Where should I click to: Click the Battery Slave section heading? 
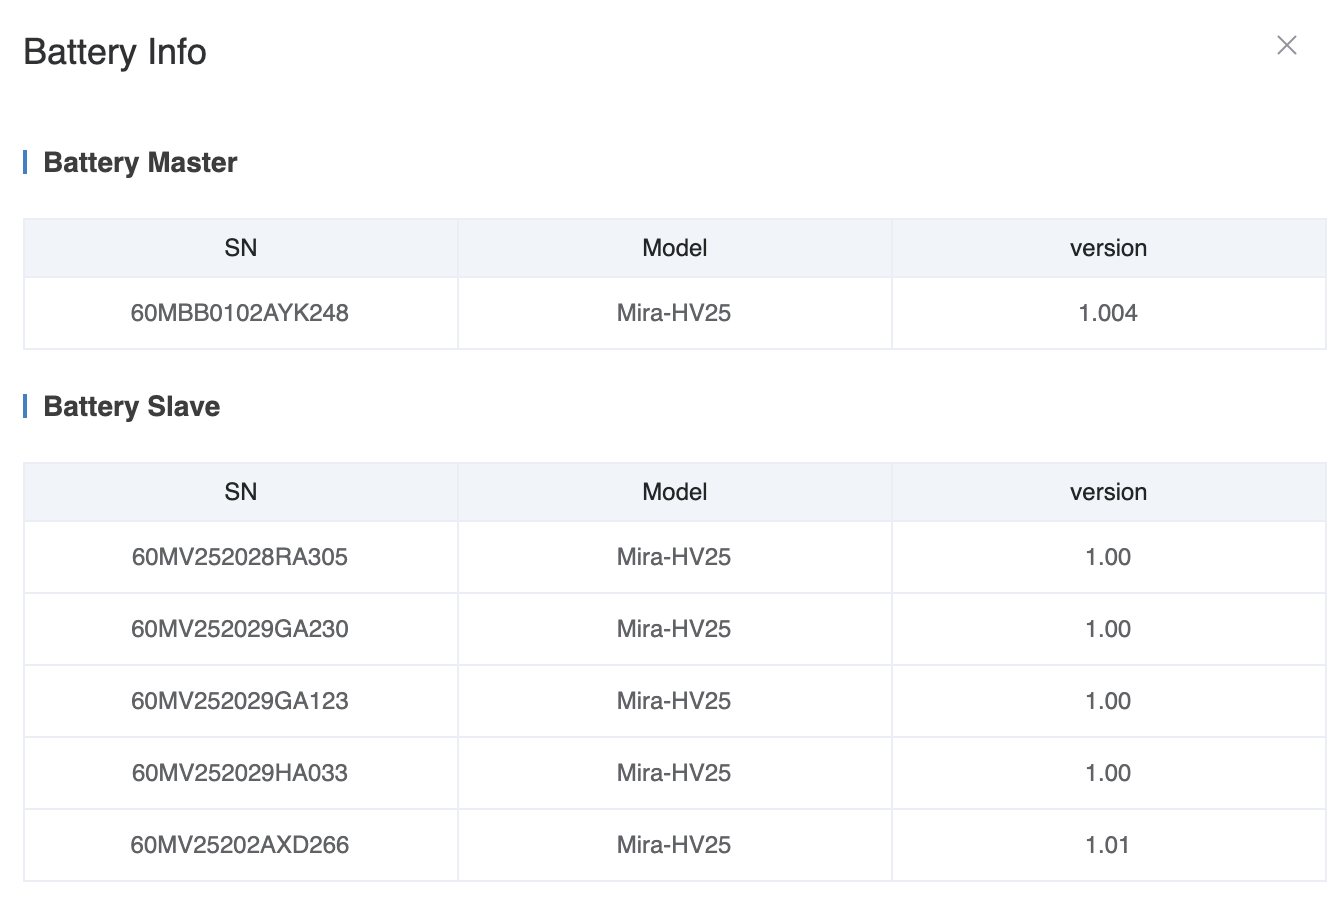point(131,406)
